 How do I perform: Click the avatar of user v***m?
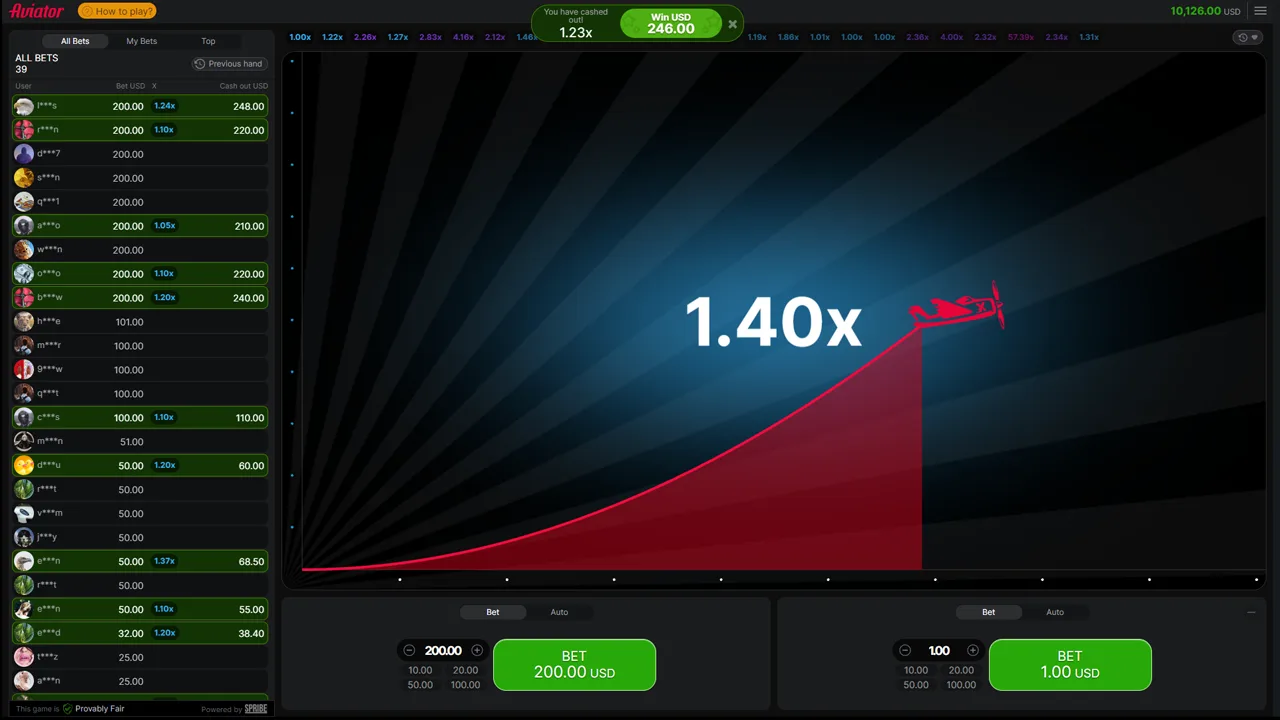[x=24, y=514]
